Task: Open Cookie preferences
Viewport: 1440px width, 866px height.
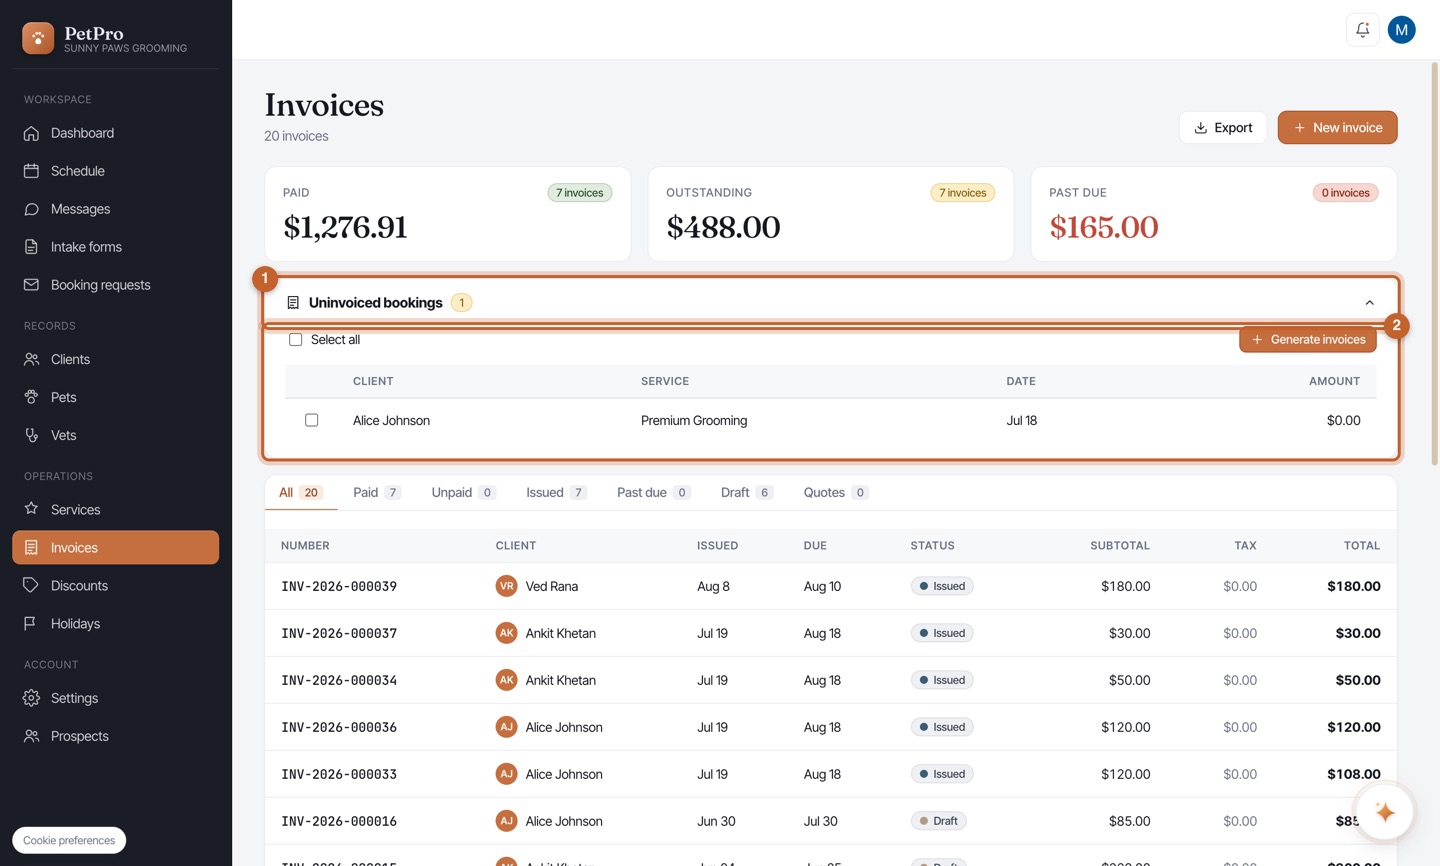Action: click(x=69, y=840)
